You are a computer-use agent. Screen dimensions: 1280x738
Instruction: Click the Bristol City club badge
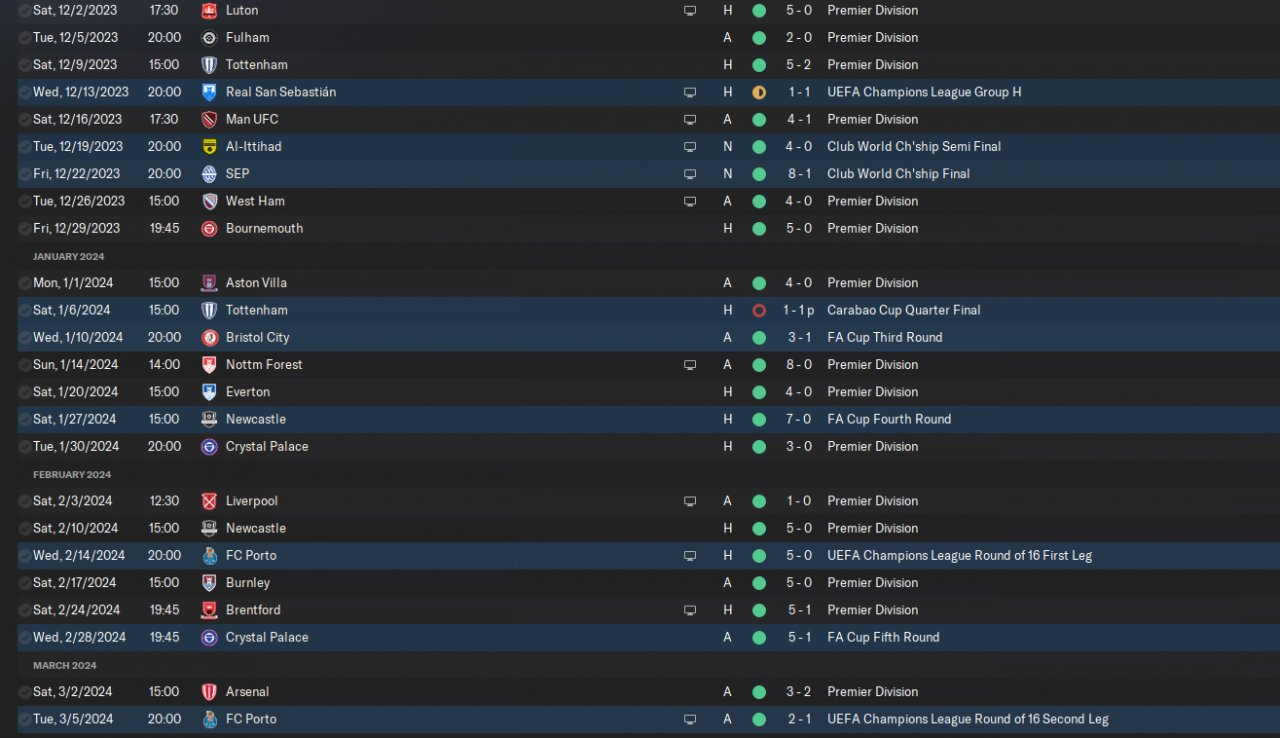[x=209, y=338]
